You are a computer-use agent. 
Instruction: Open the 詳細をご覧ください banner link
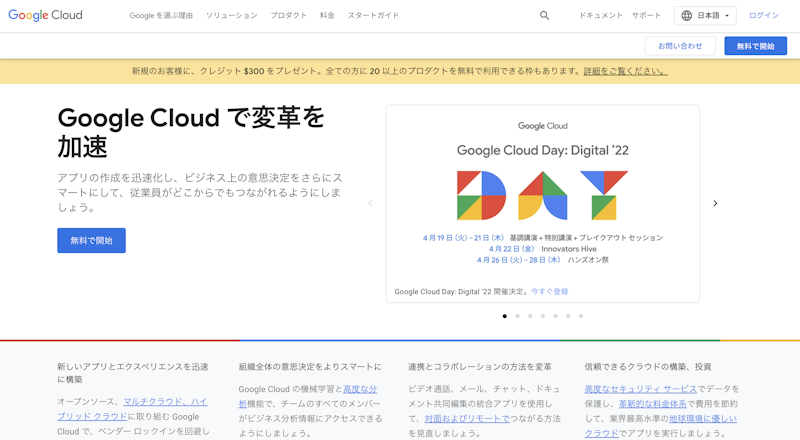626,71
